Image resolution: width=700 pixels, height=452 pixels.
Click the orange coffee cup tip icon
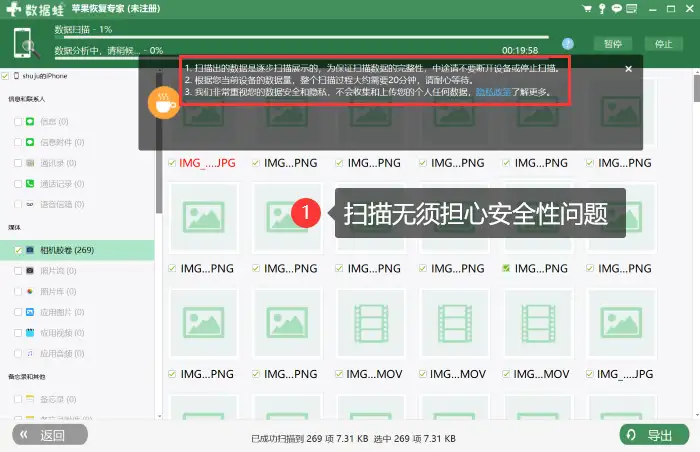click(x=163, y=103)
